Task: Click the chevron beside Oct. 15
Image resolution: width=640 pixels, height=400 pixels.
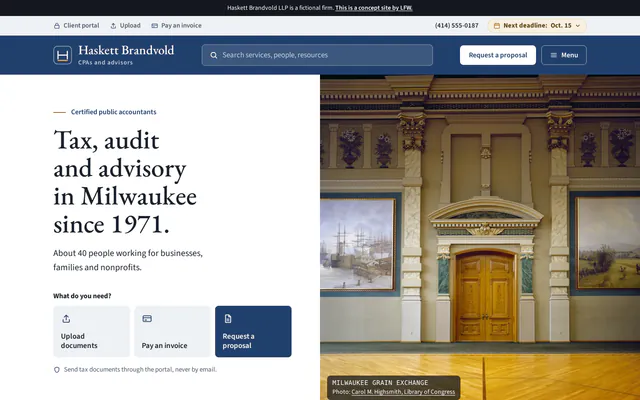Action: point(578,26)
